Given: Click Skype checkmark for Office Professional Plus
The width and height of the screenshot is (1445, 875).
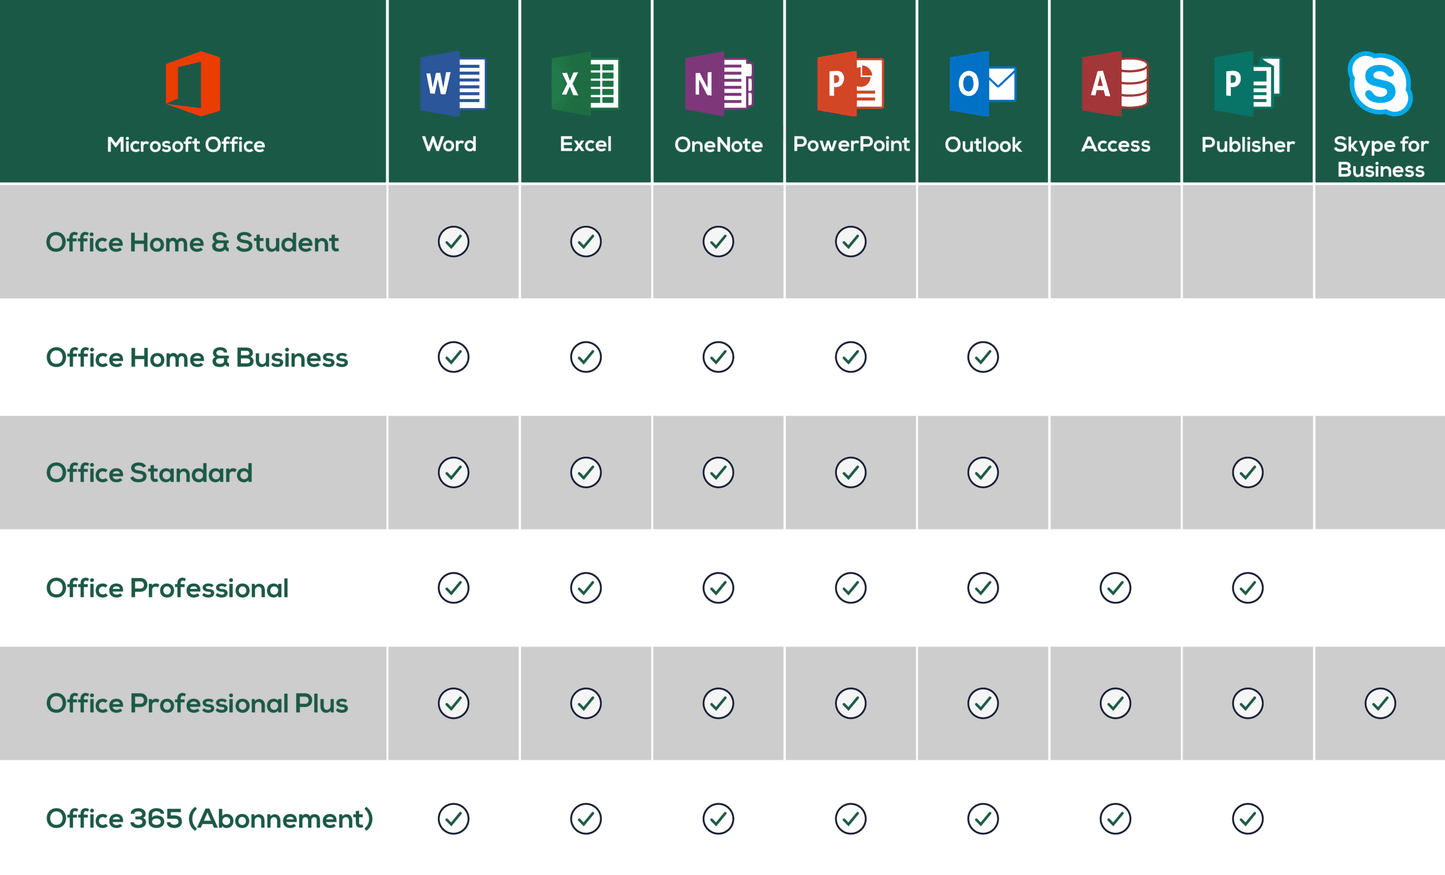Looking at the screenshot, I should (x=1380, y=703).
